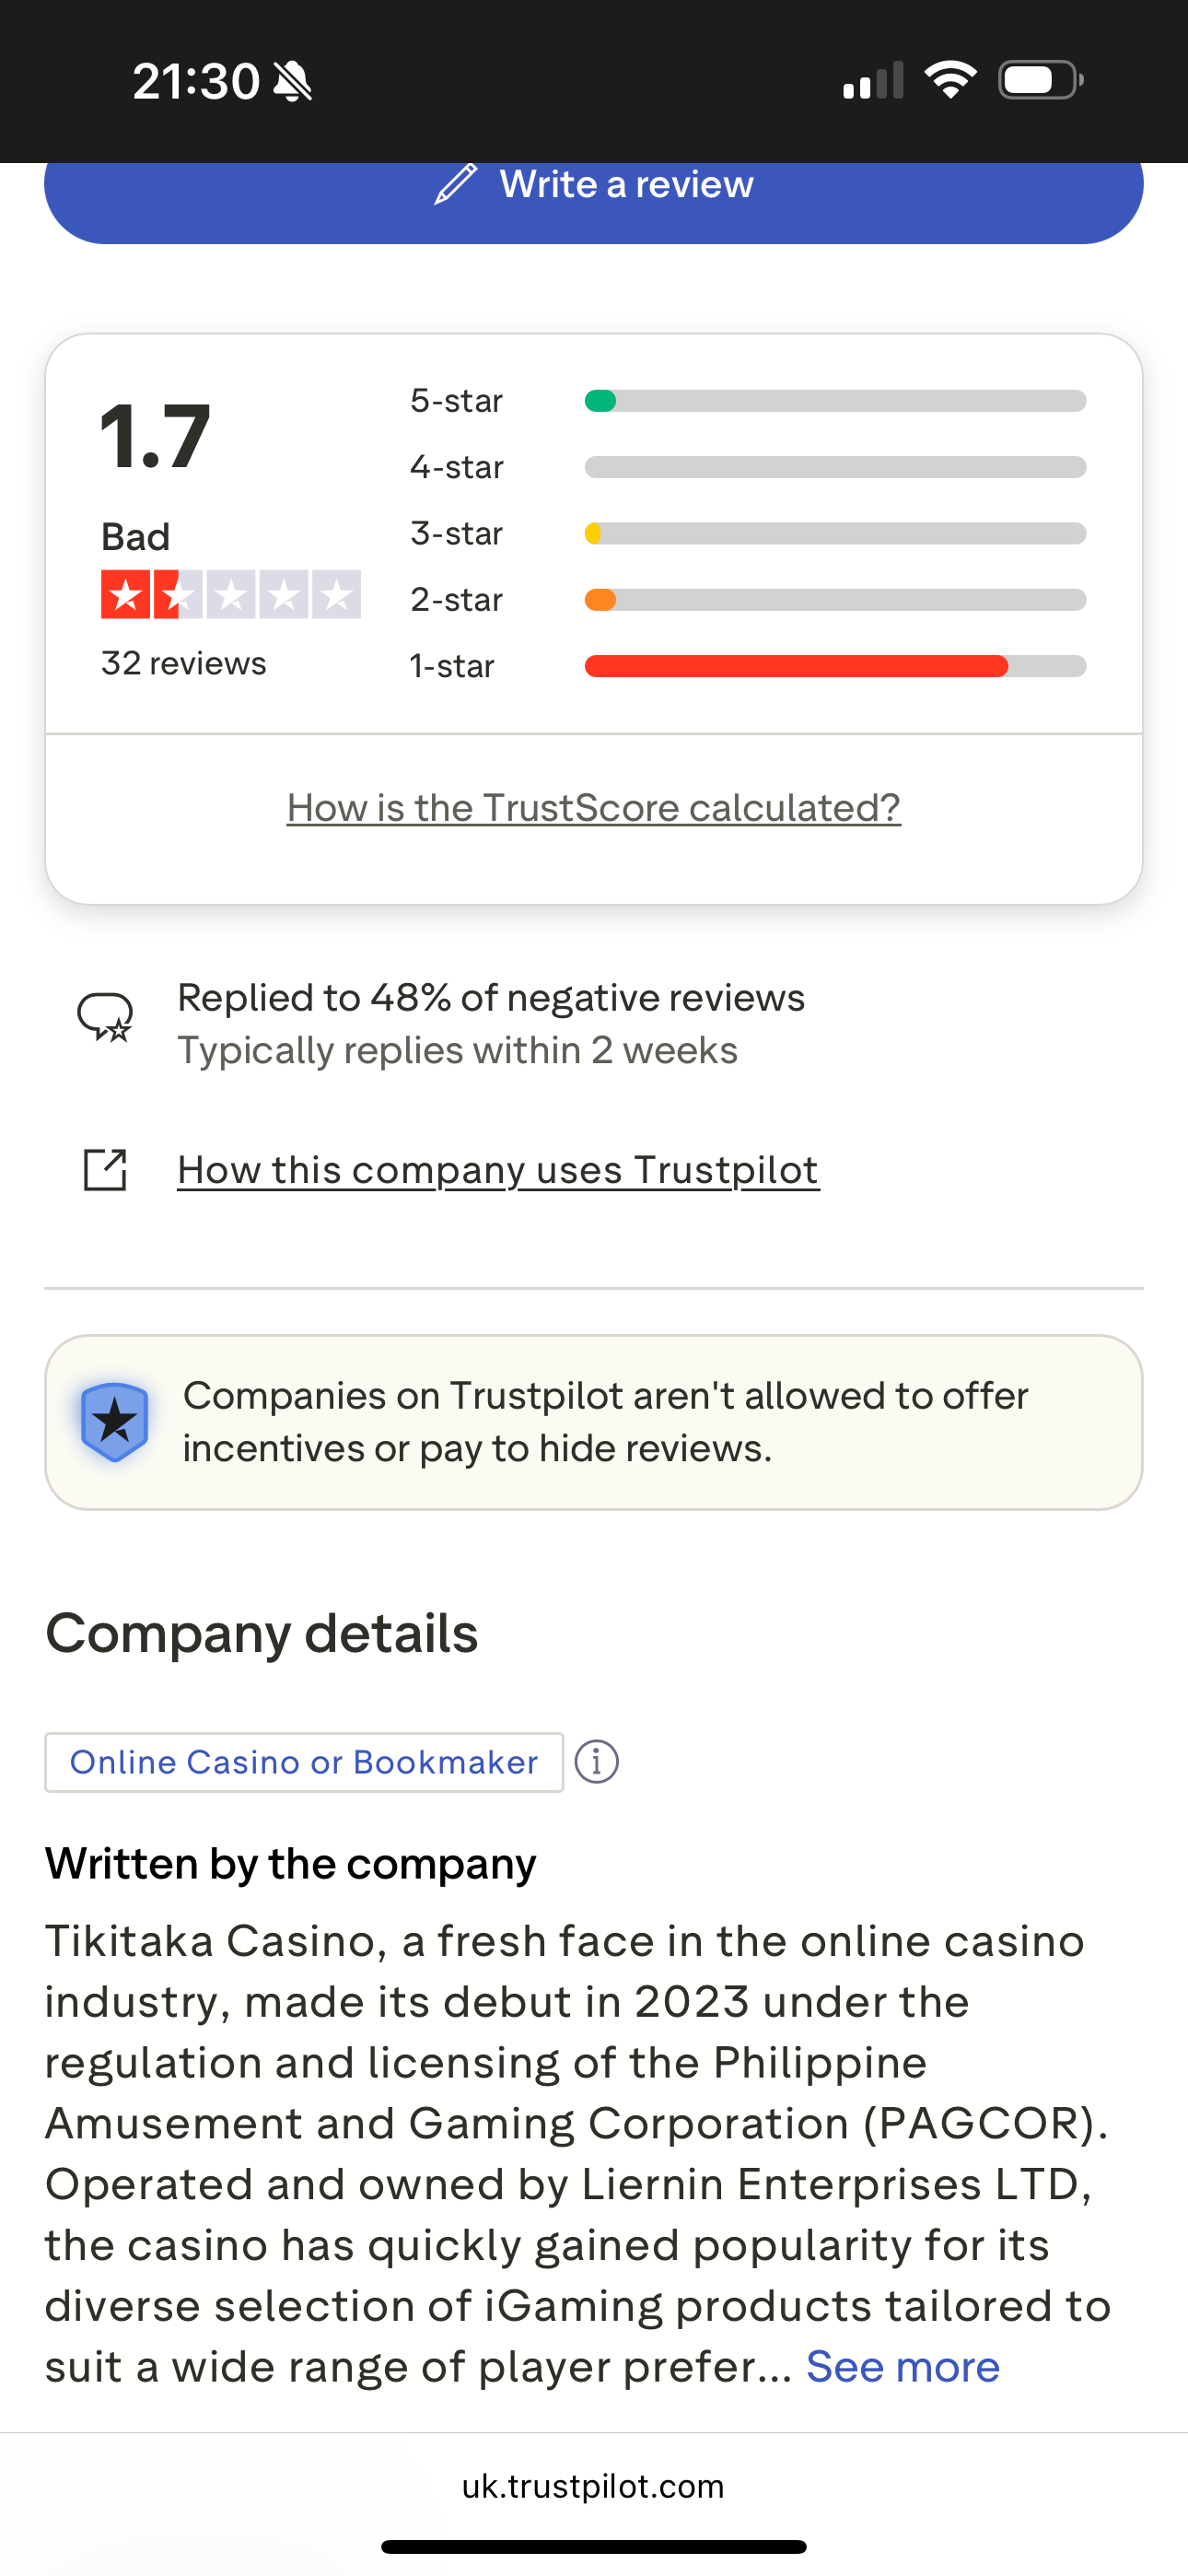The height and width of the screenshot is (2576, 1188).
Task: Tap the external link icon
Action: (x=105, y=1169)
